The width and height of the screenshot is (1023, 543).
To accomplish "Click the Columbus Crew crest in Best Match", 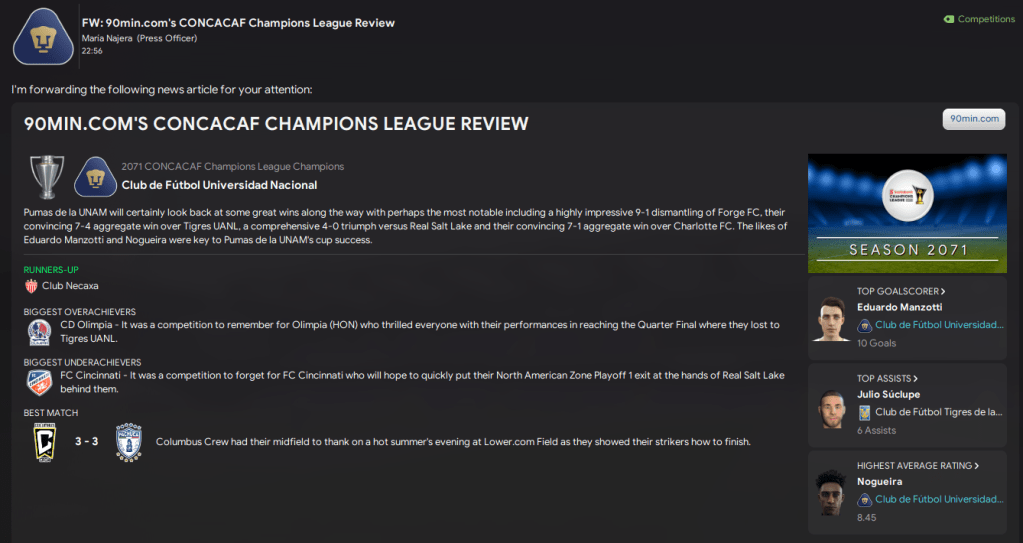I will coord(42,441).
